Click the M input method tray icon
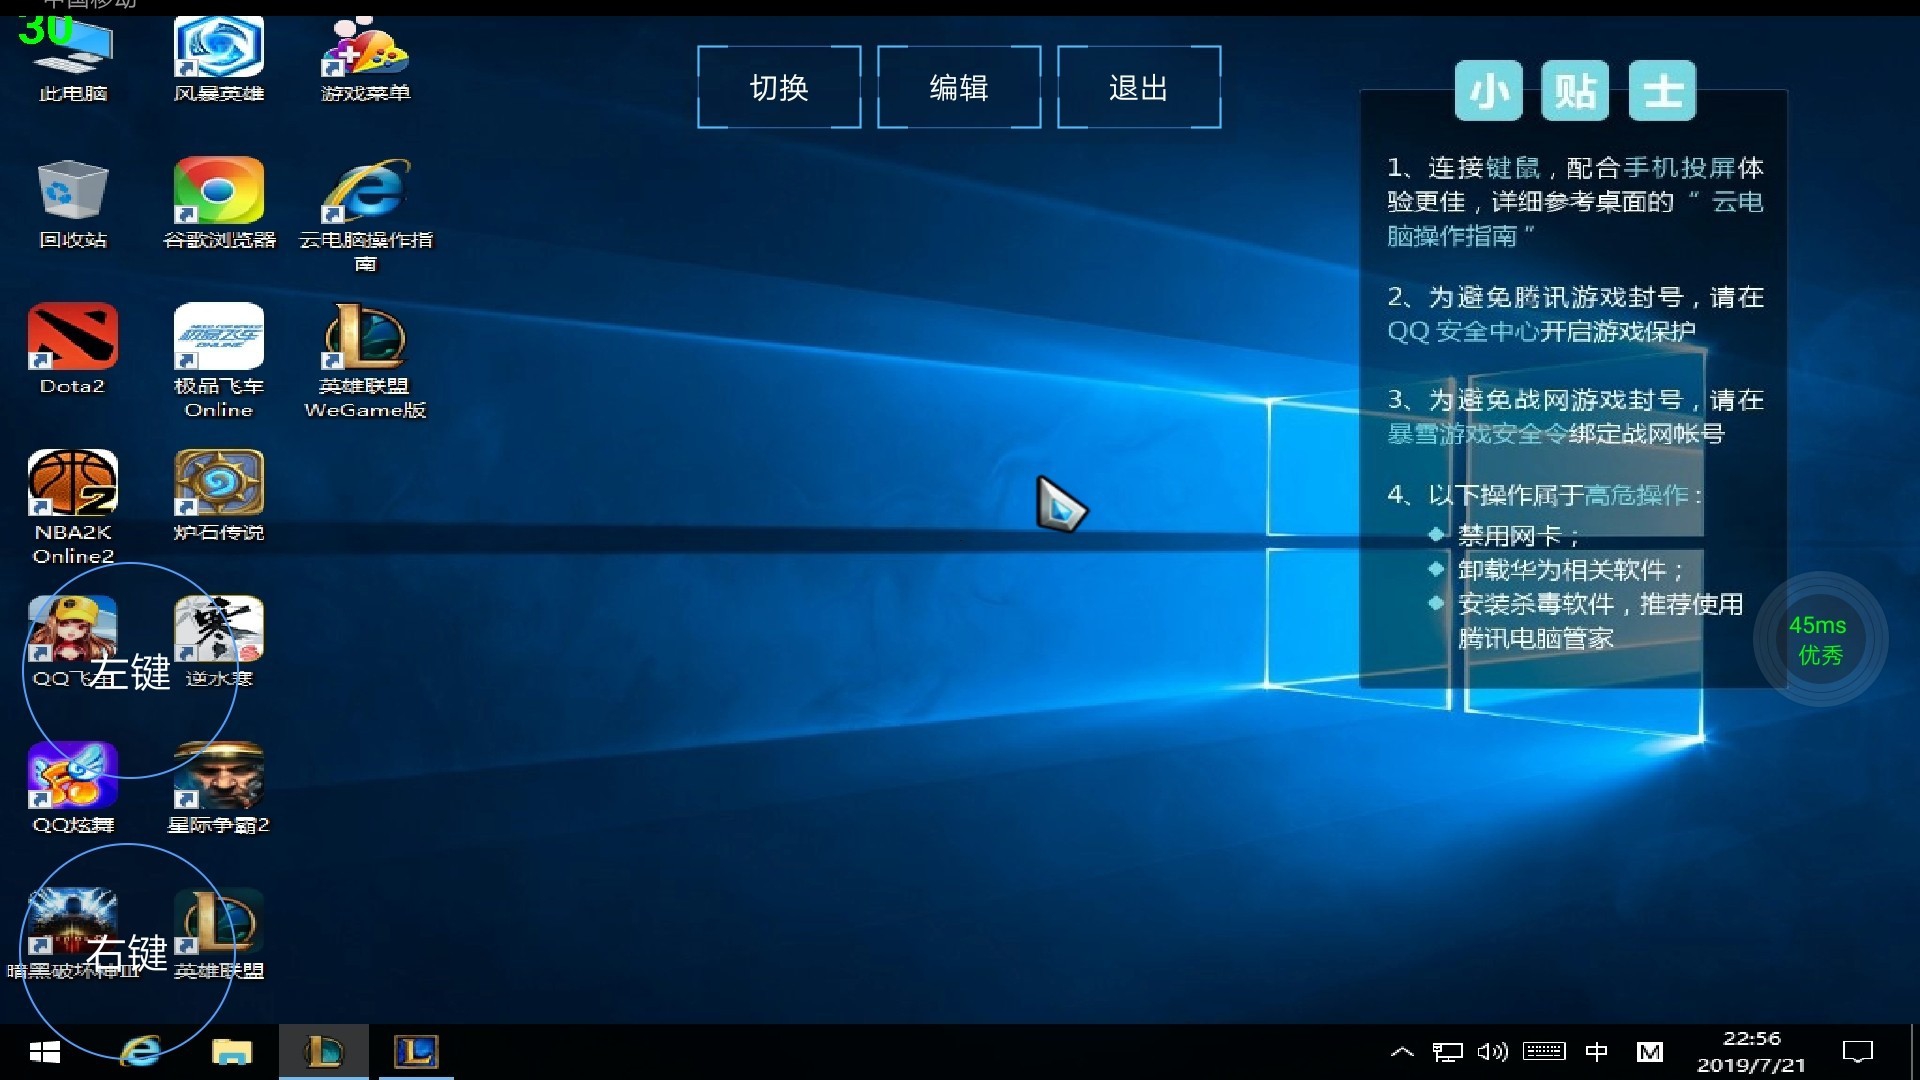This screenshot has height=1080, width=1920. tap(1650, 1052)
